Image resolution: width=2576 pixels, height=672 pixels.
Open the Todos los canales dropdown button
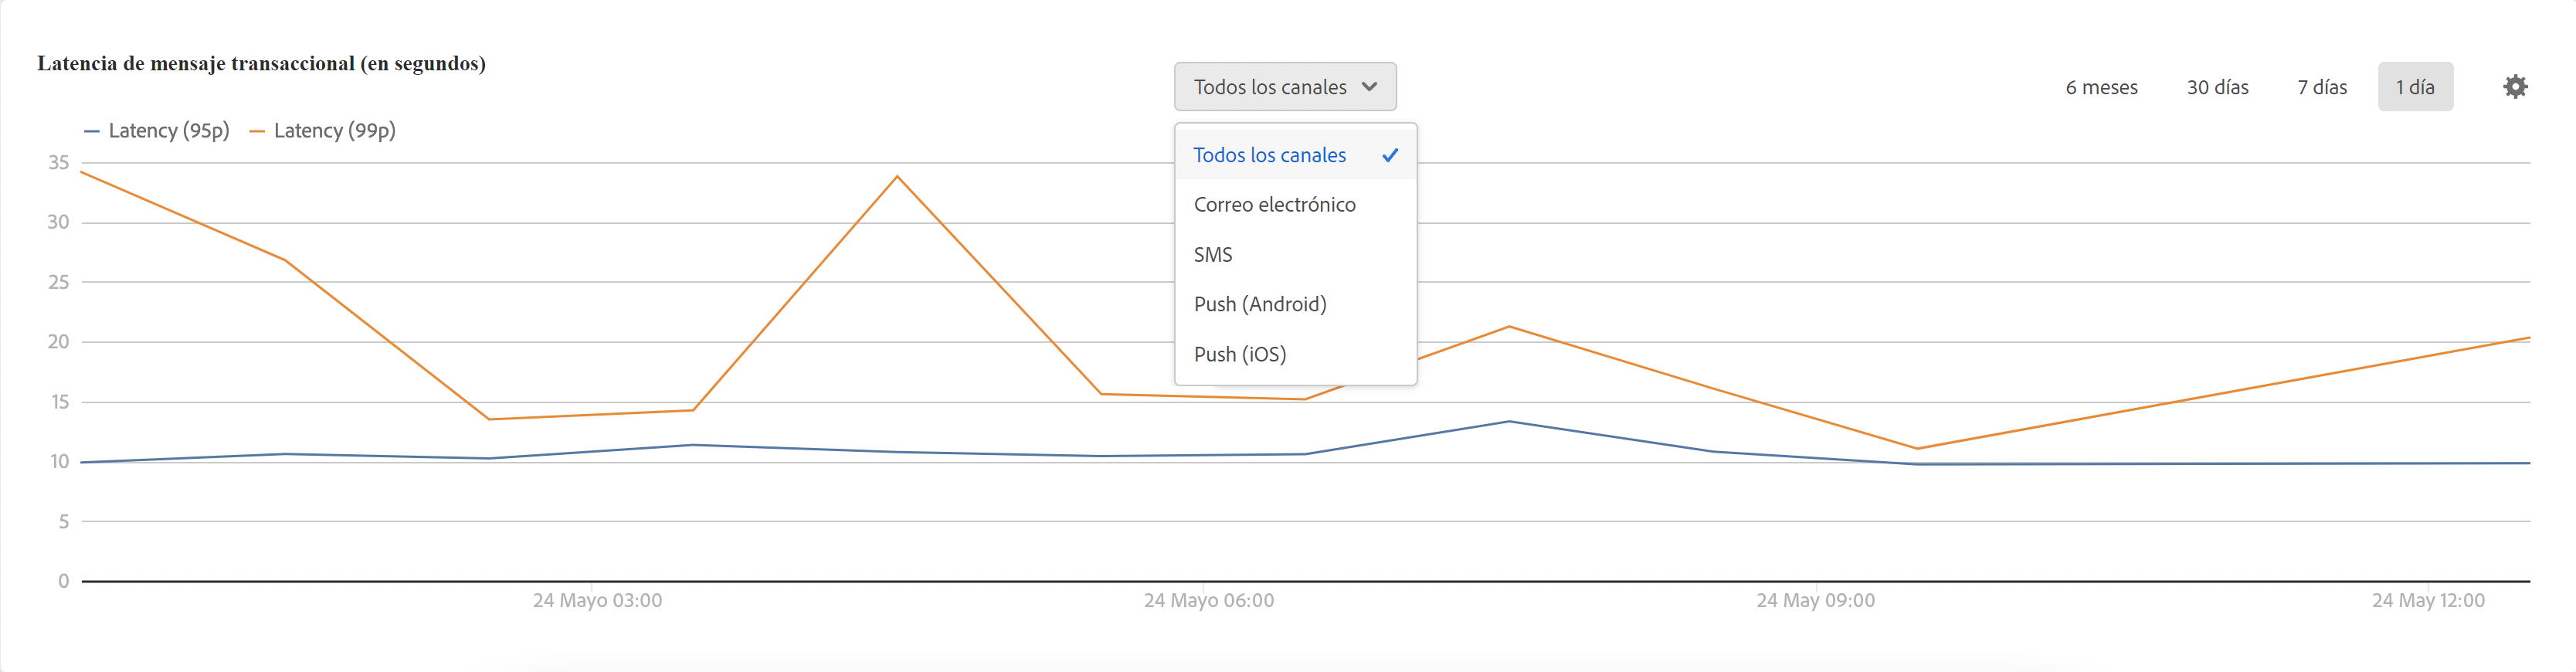coord(1285,87)
